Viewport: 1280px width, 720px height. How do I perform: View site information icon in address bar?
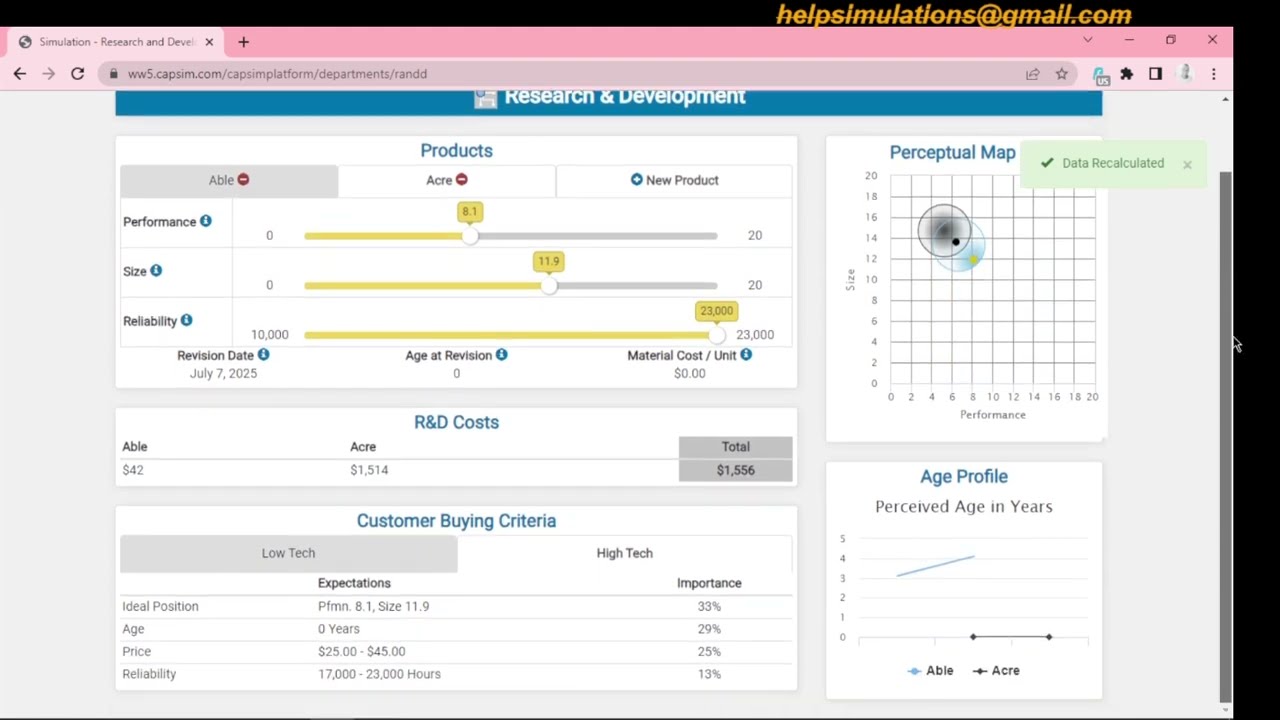point(113,74)
